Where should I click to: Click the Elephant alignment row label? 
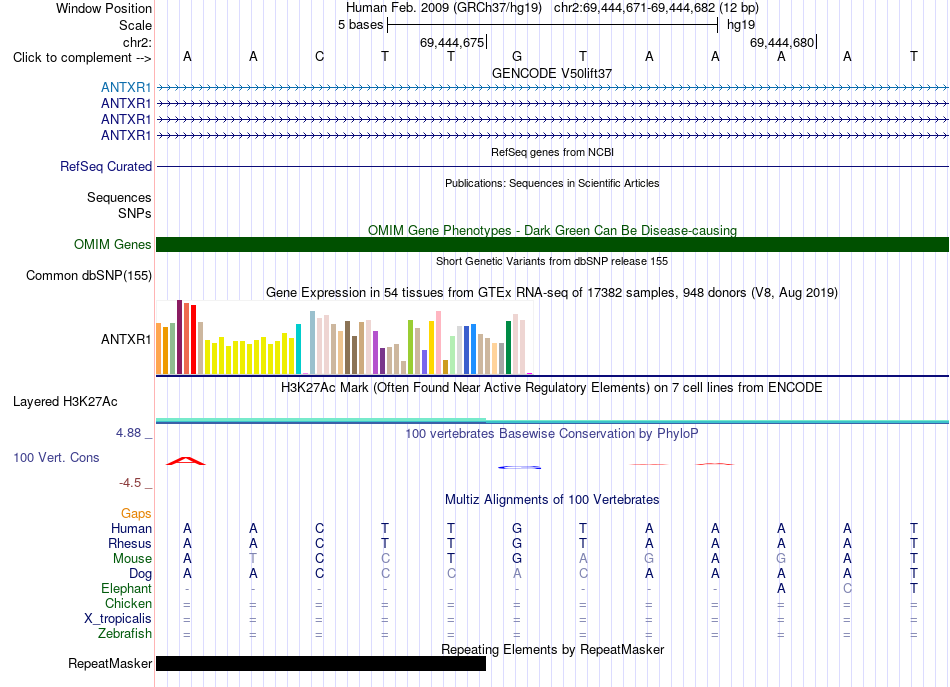pos(126,588)
